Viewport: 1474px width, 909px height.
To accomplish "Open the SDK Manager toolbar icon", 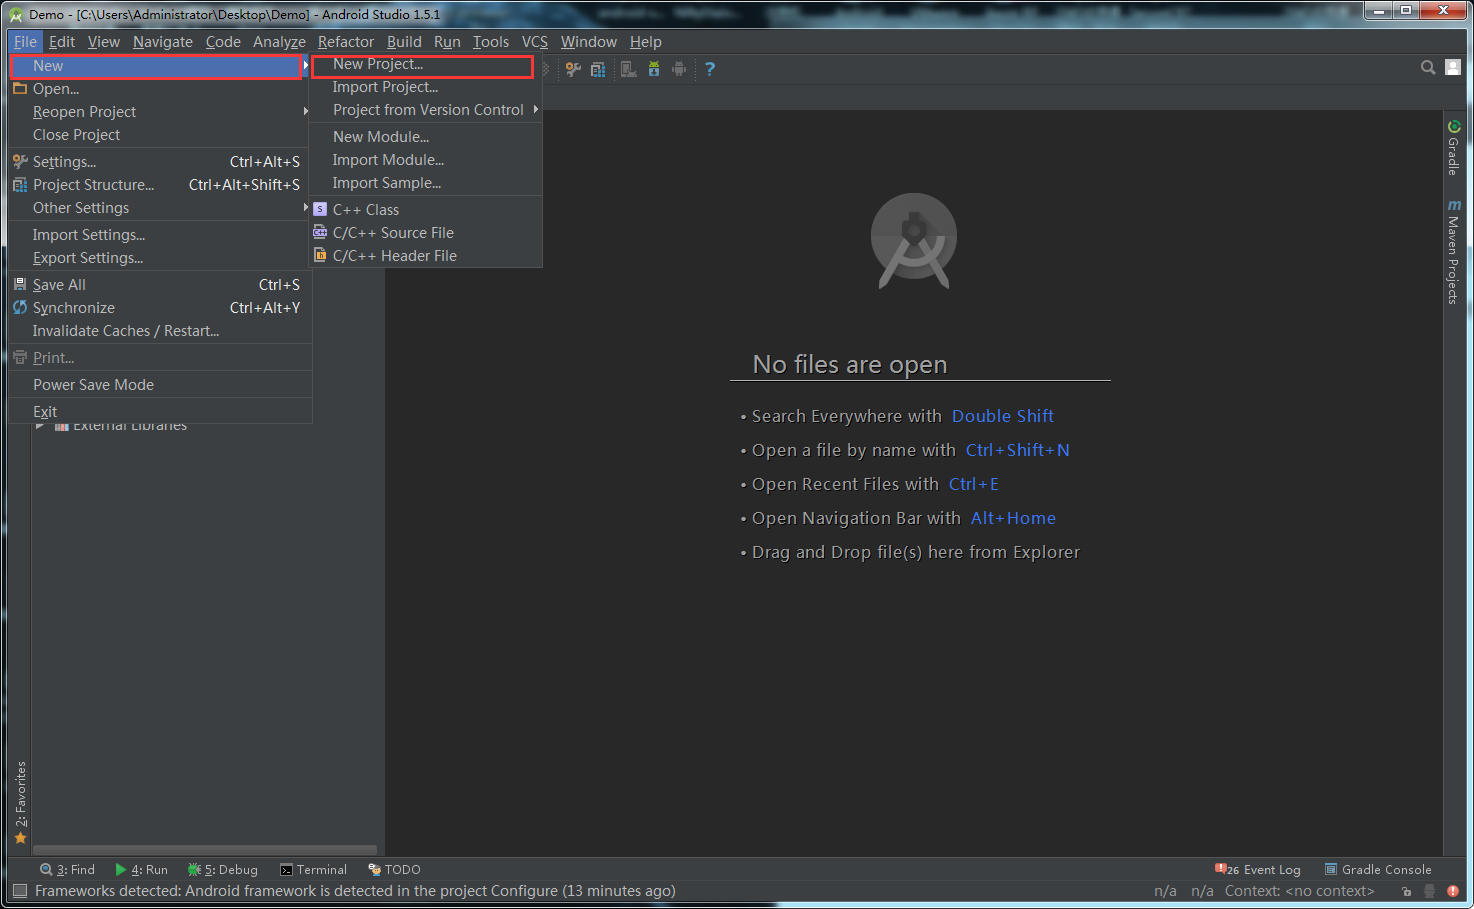I will tap(654, 69).
